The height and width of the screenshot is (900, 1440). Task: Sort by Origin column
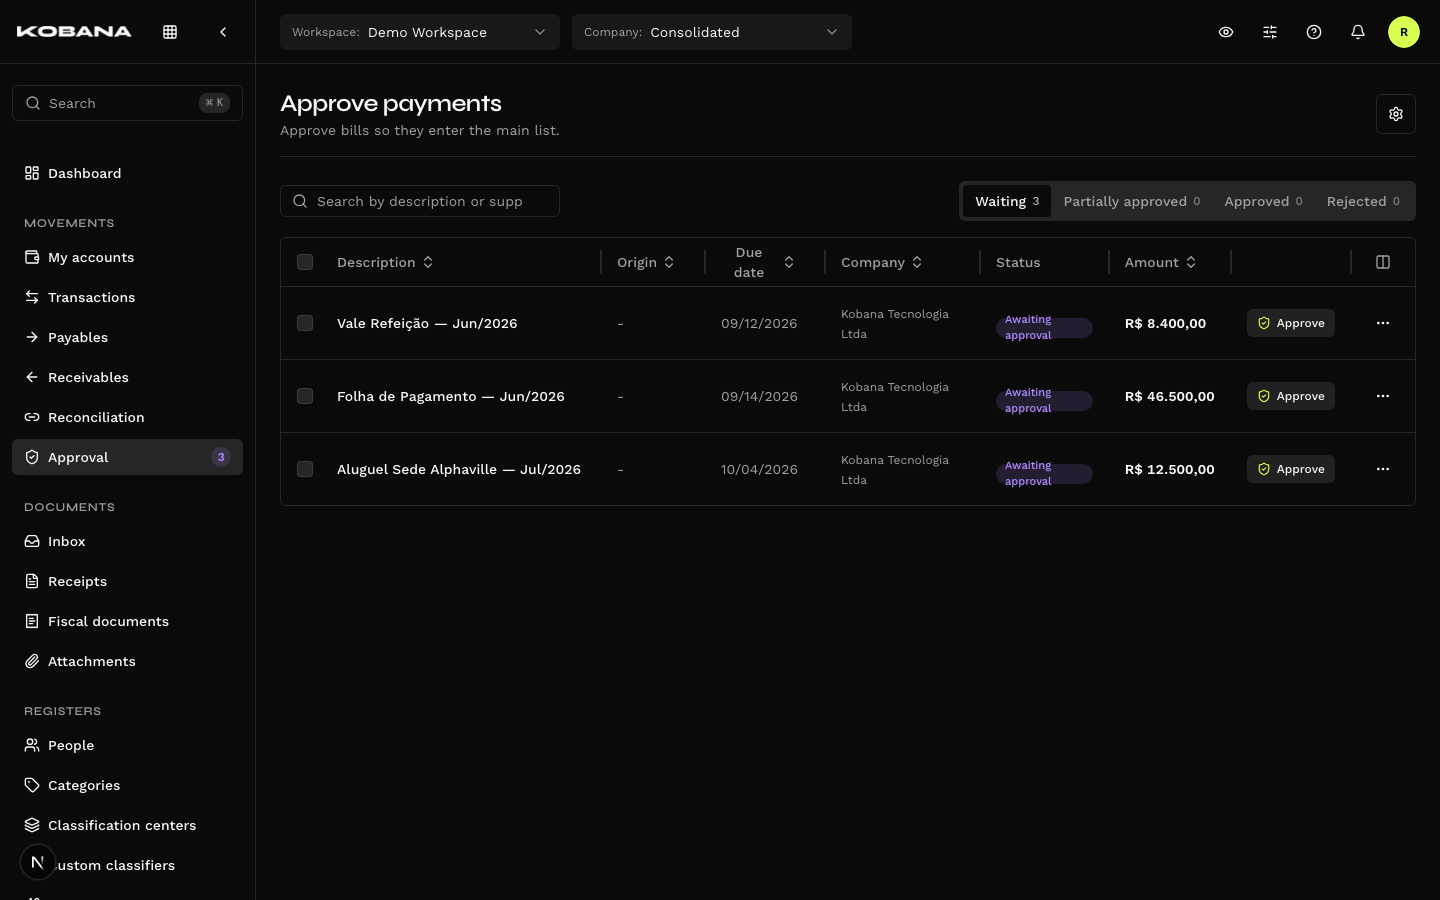646,262
